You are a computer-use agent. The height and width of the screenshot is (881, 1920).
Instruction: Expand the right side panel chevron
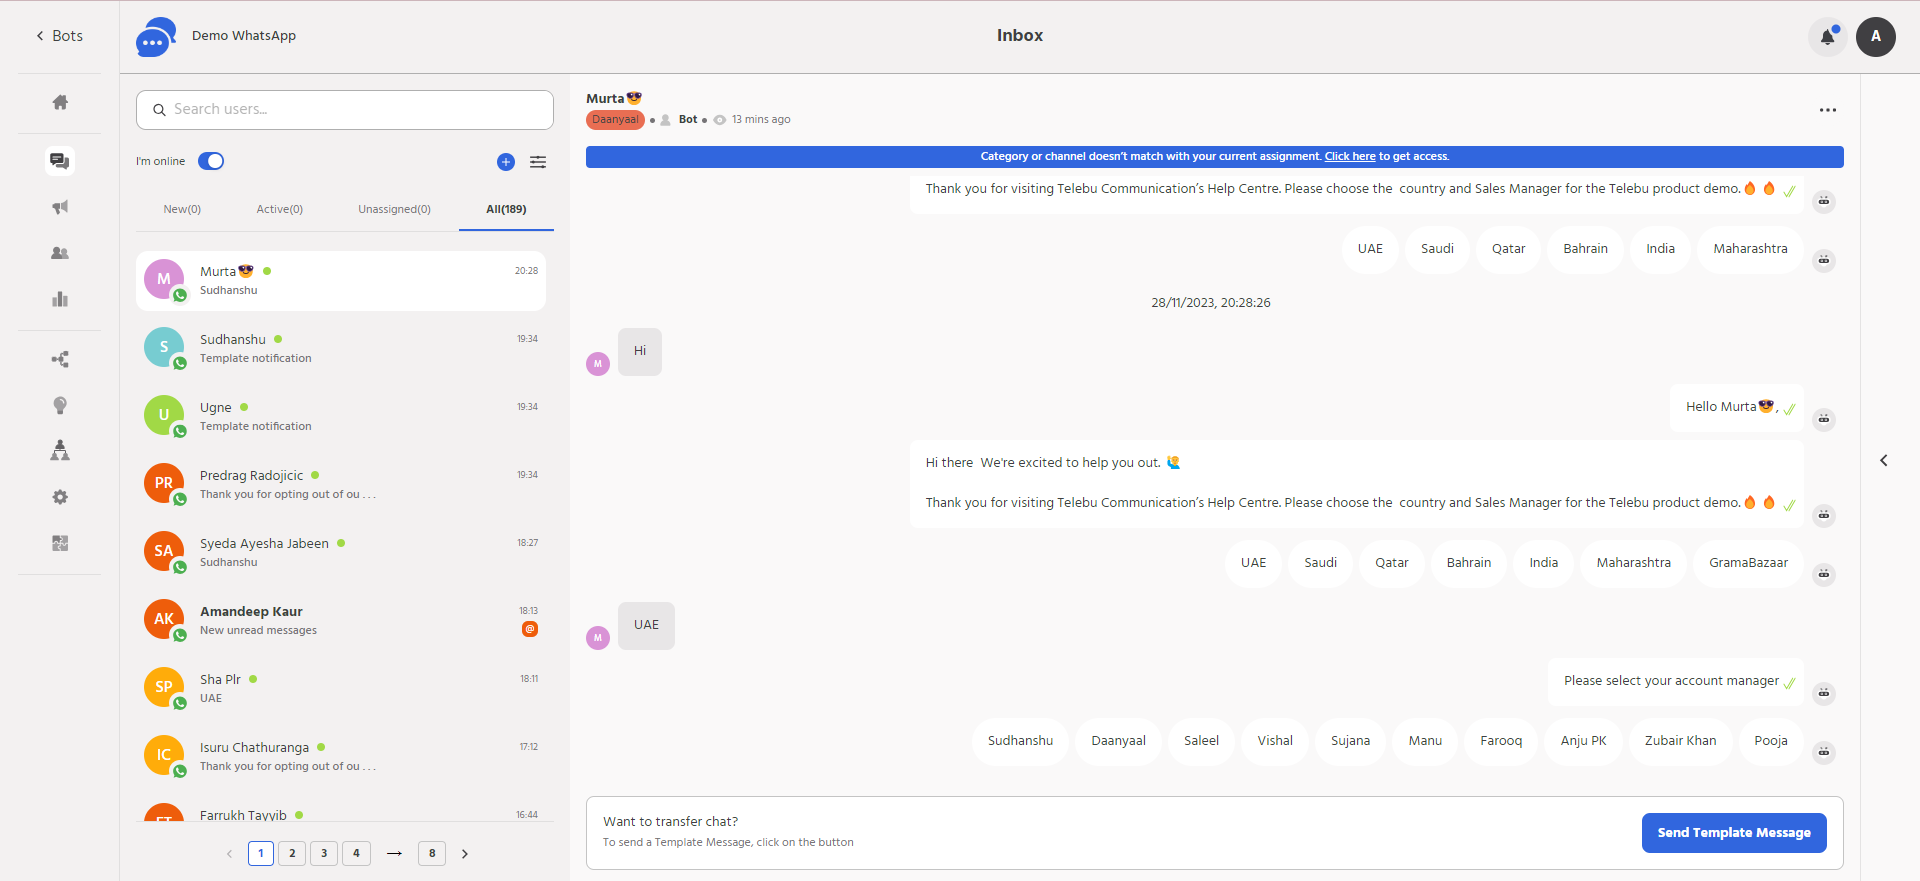(x=1884, y=461)
